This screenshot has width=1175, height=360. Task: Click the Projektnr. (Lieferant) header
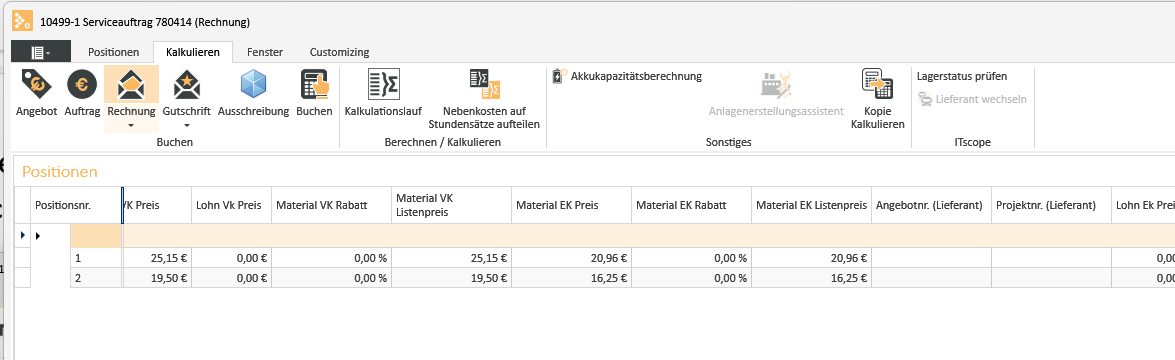tap(1051, 205)
